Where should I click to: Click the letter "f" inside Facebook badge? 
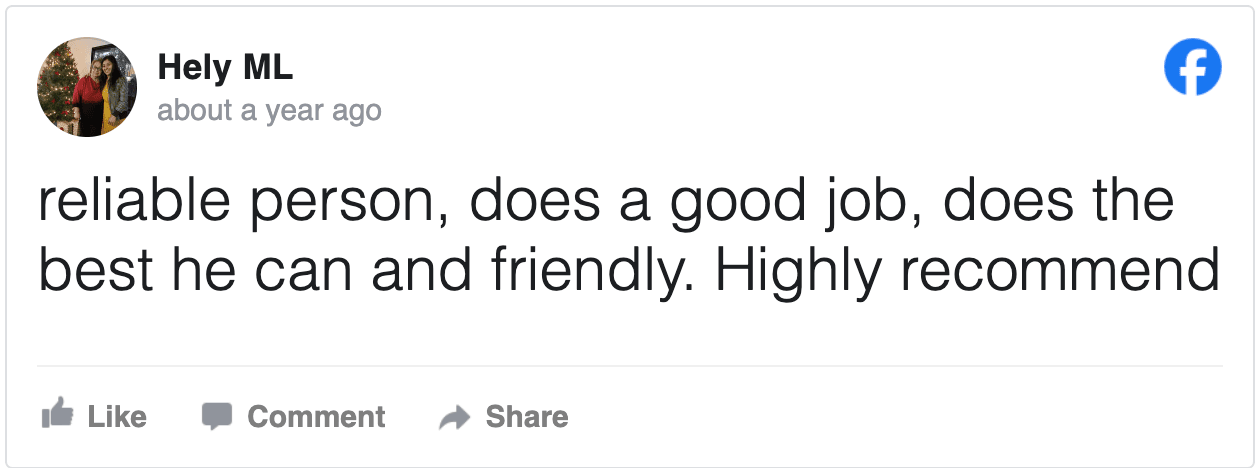[x=1196, y=70]
